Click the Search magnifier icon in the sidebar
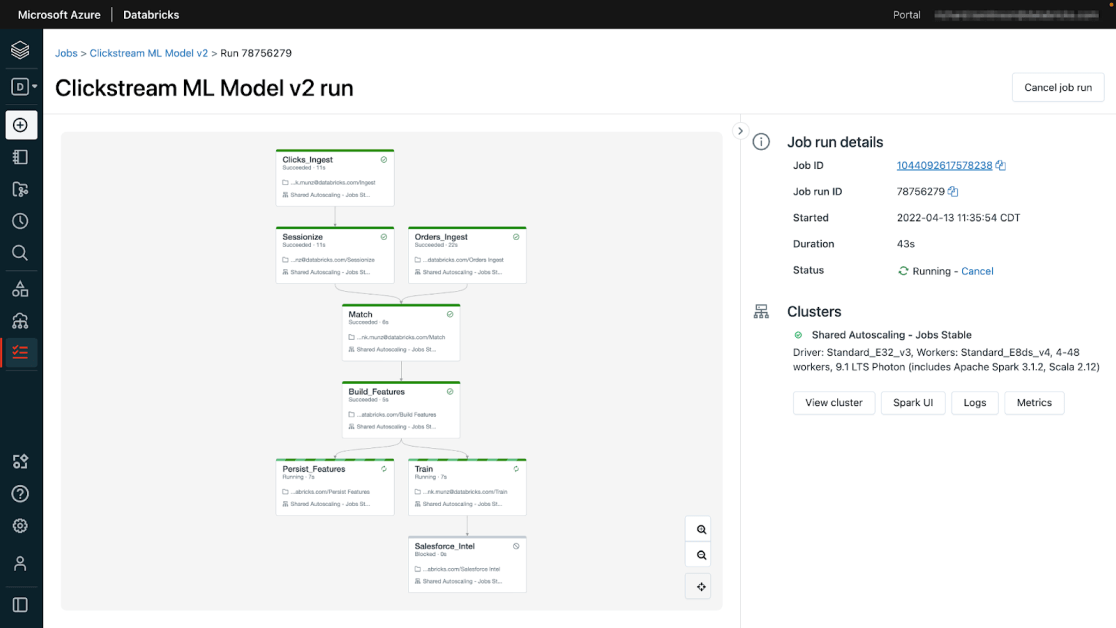 pos(20,253)
